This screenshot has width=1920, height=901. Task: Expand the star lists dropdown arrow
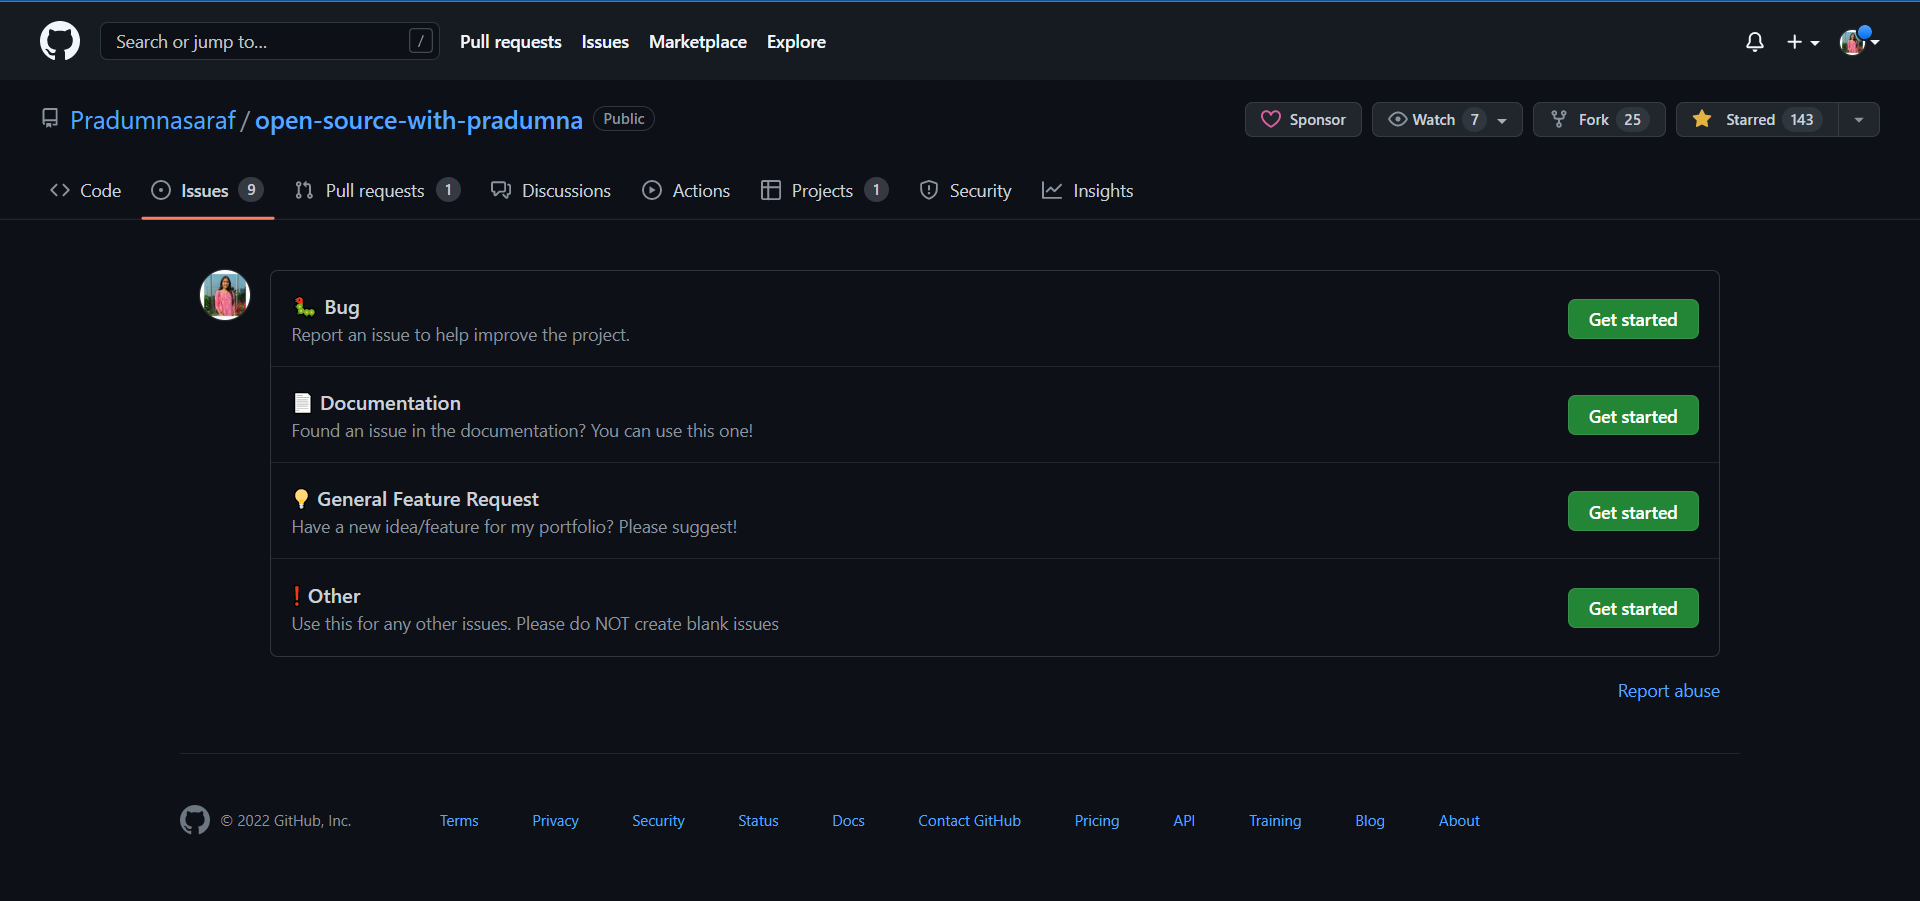pyautogui.click(x=1859, y=119)
